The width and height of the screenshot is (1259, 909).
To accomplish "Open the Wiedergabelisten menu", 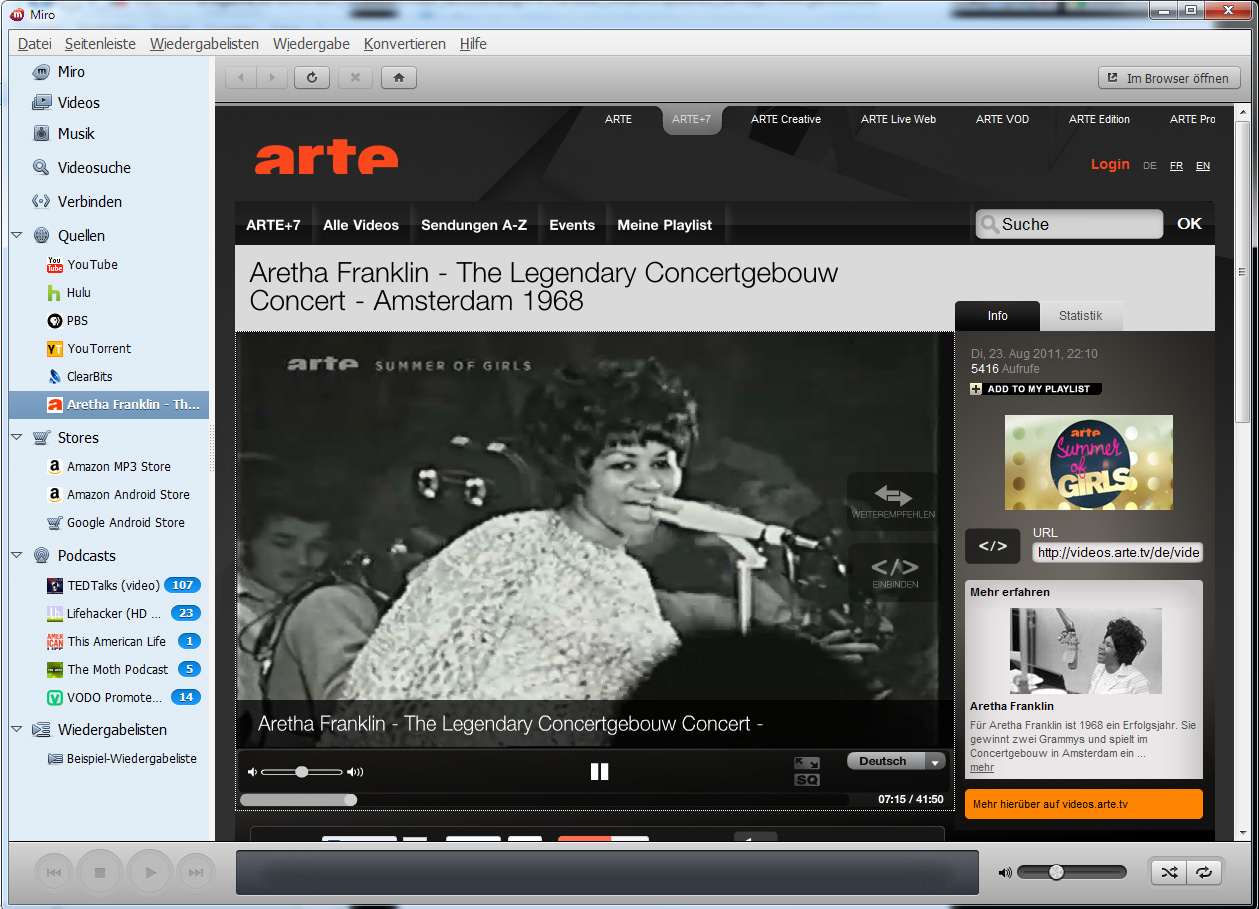I will pos(204,44).
